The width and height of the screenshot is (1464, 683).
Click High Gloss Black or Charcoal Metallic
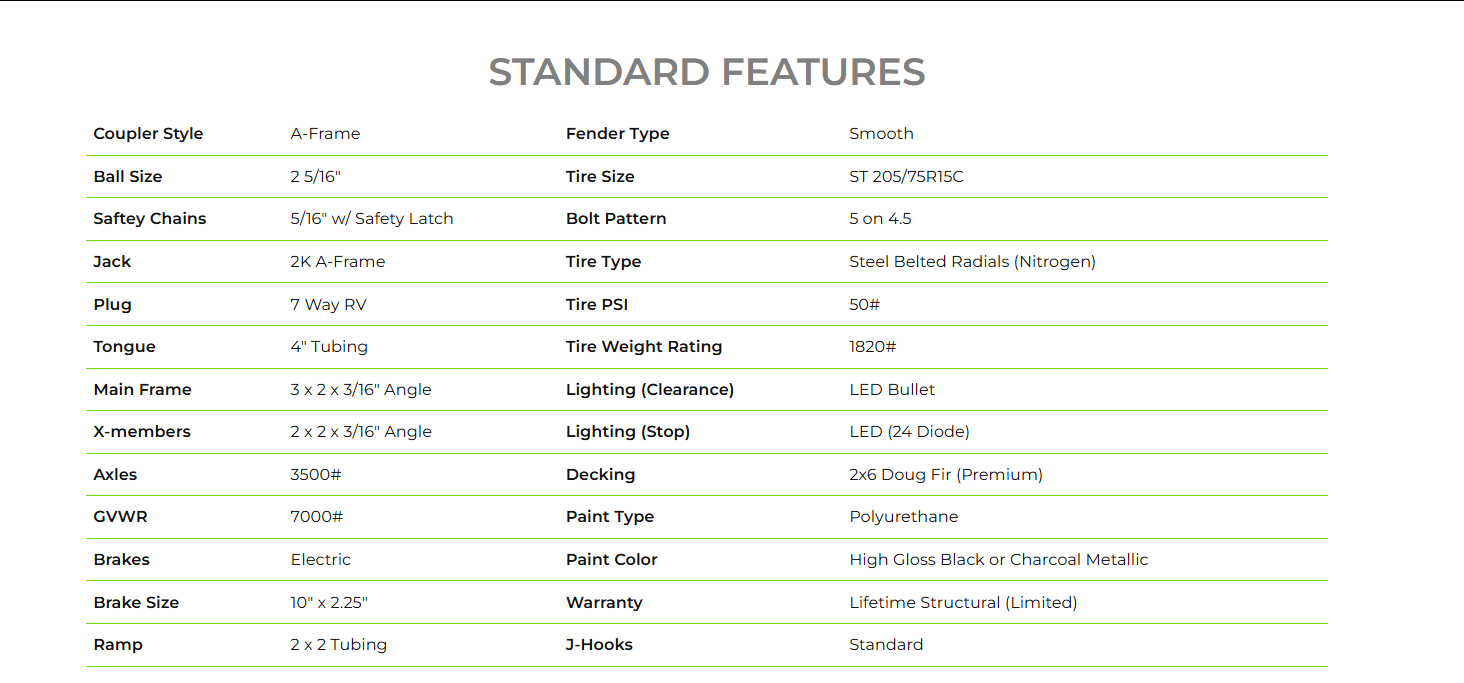pyautogui.click(x=999, y=560)
